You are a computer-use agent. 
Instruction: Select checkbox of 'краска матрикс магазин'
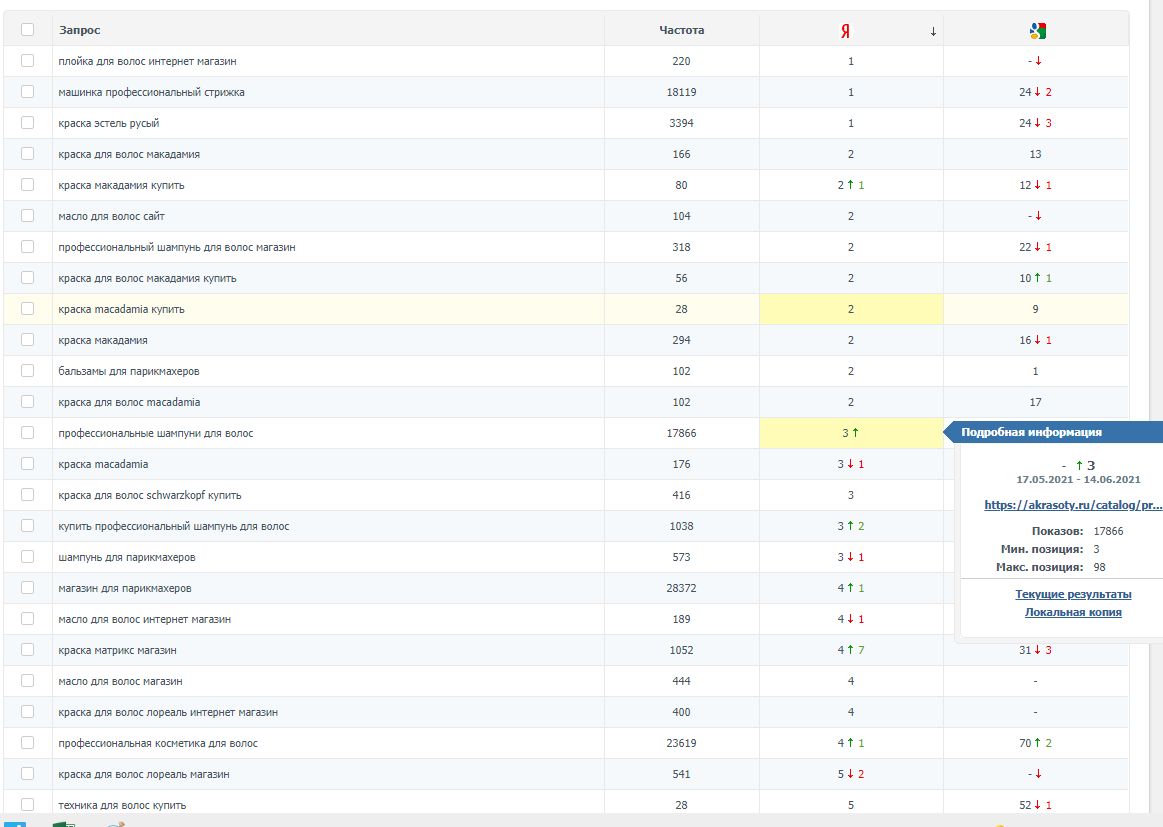click(x=27, y=650)
